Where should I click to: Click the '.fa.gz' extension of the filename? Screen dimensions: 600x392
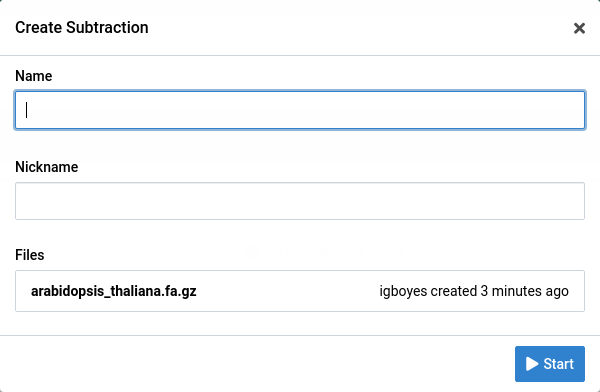pos(180,291)
